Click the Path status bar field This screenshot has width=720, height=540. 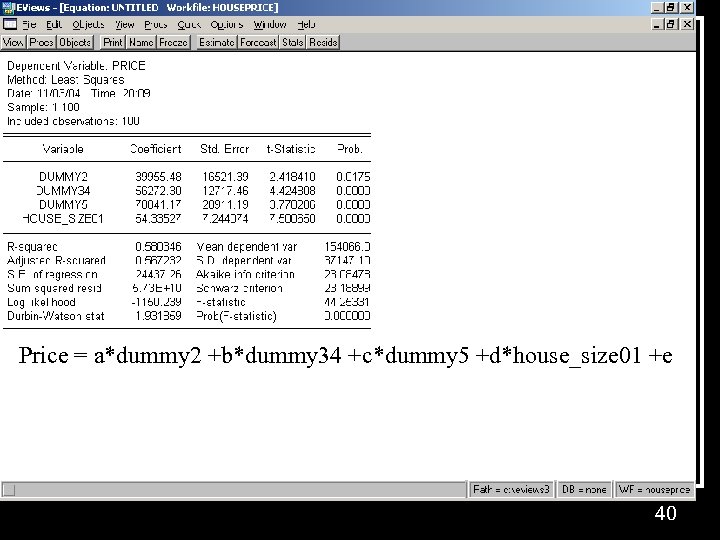[511, 489]
